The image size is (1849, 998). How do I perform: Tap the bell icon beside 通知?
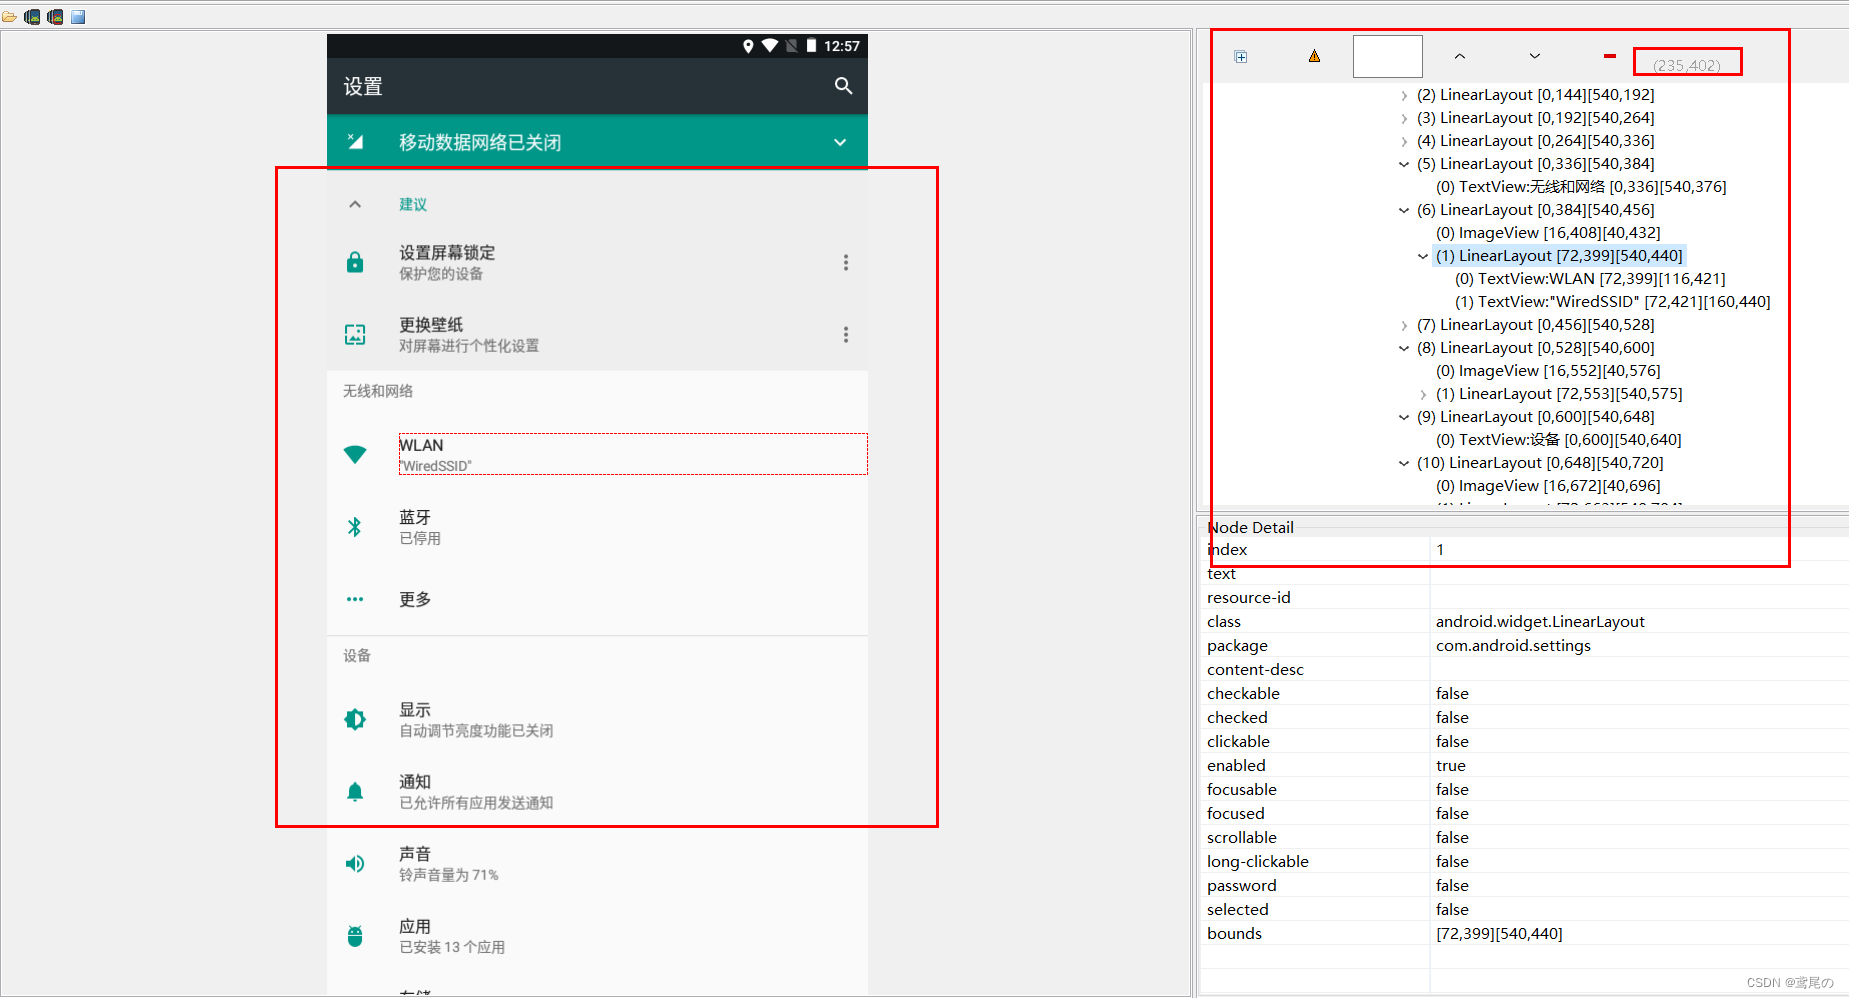(x=355, y=792)
